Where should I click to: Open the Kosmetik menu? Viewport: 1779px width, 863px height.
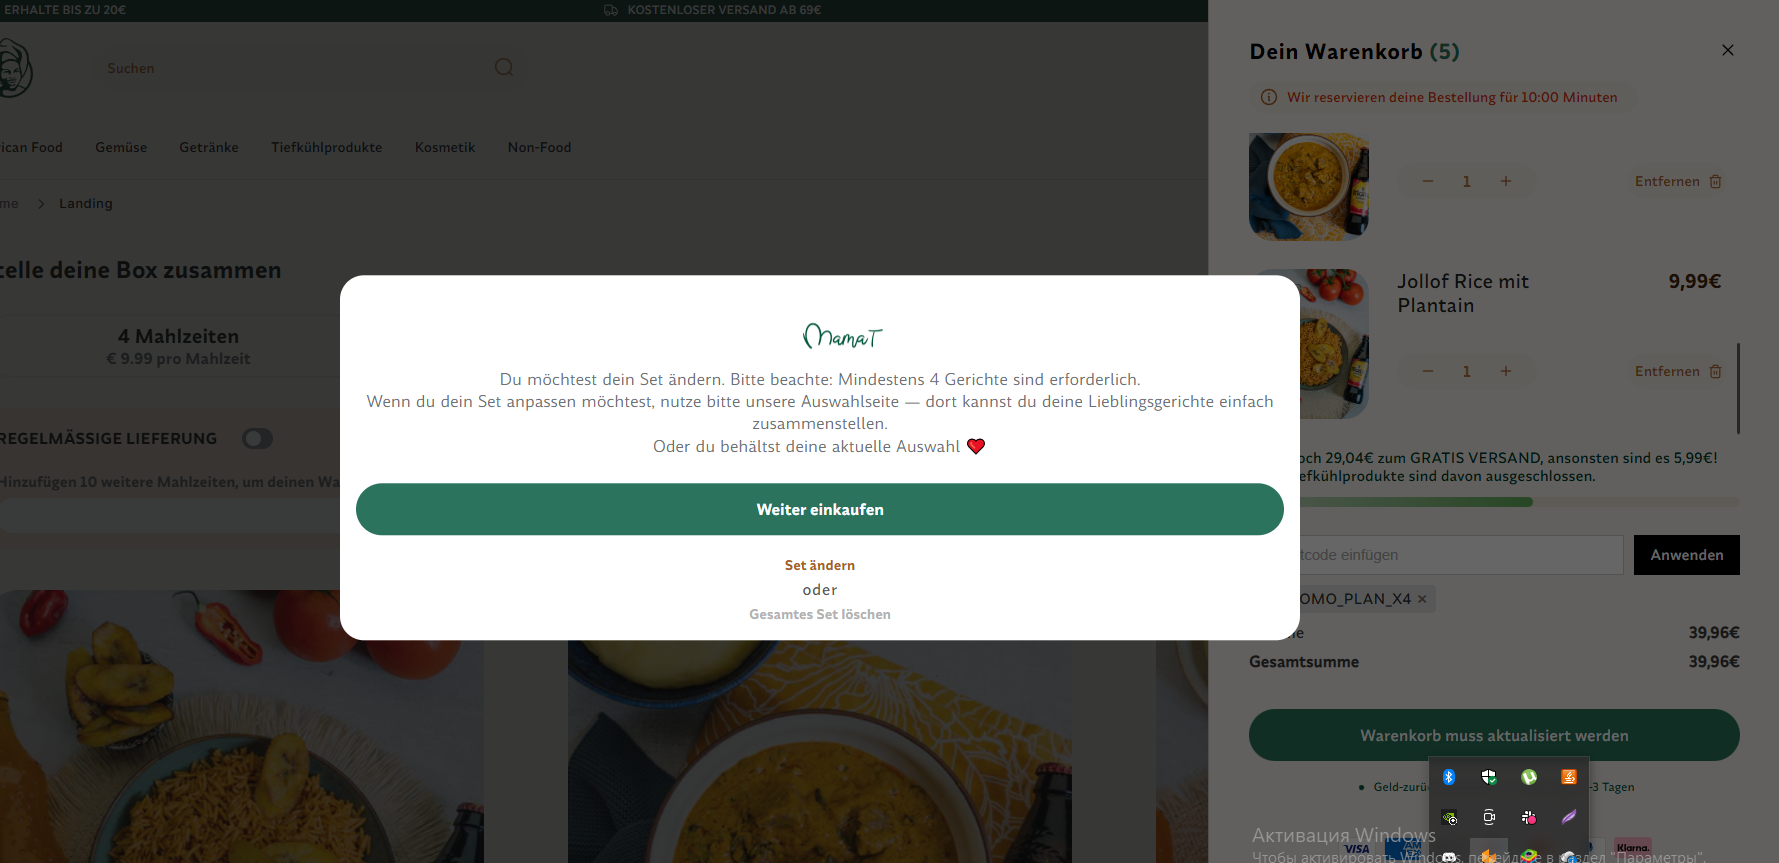click(x=445, y=147)
